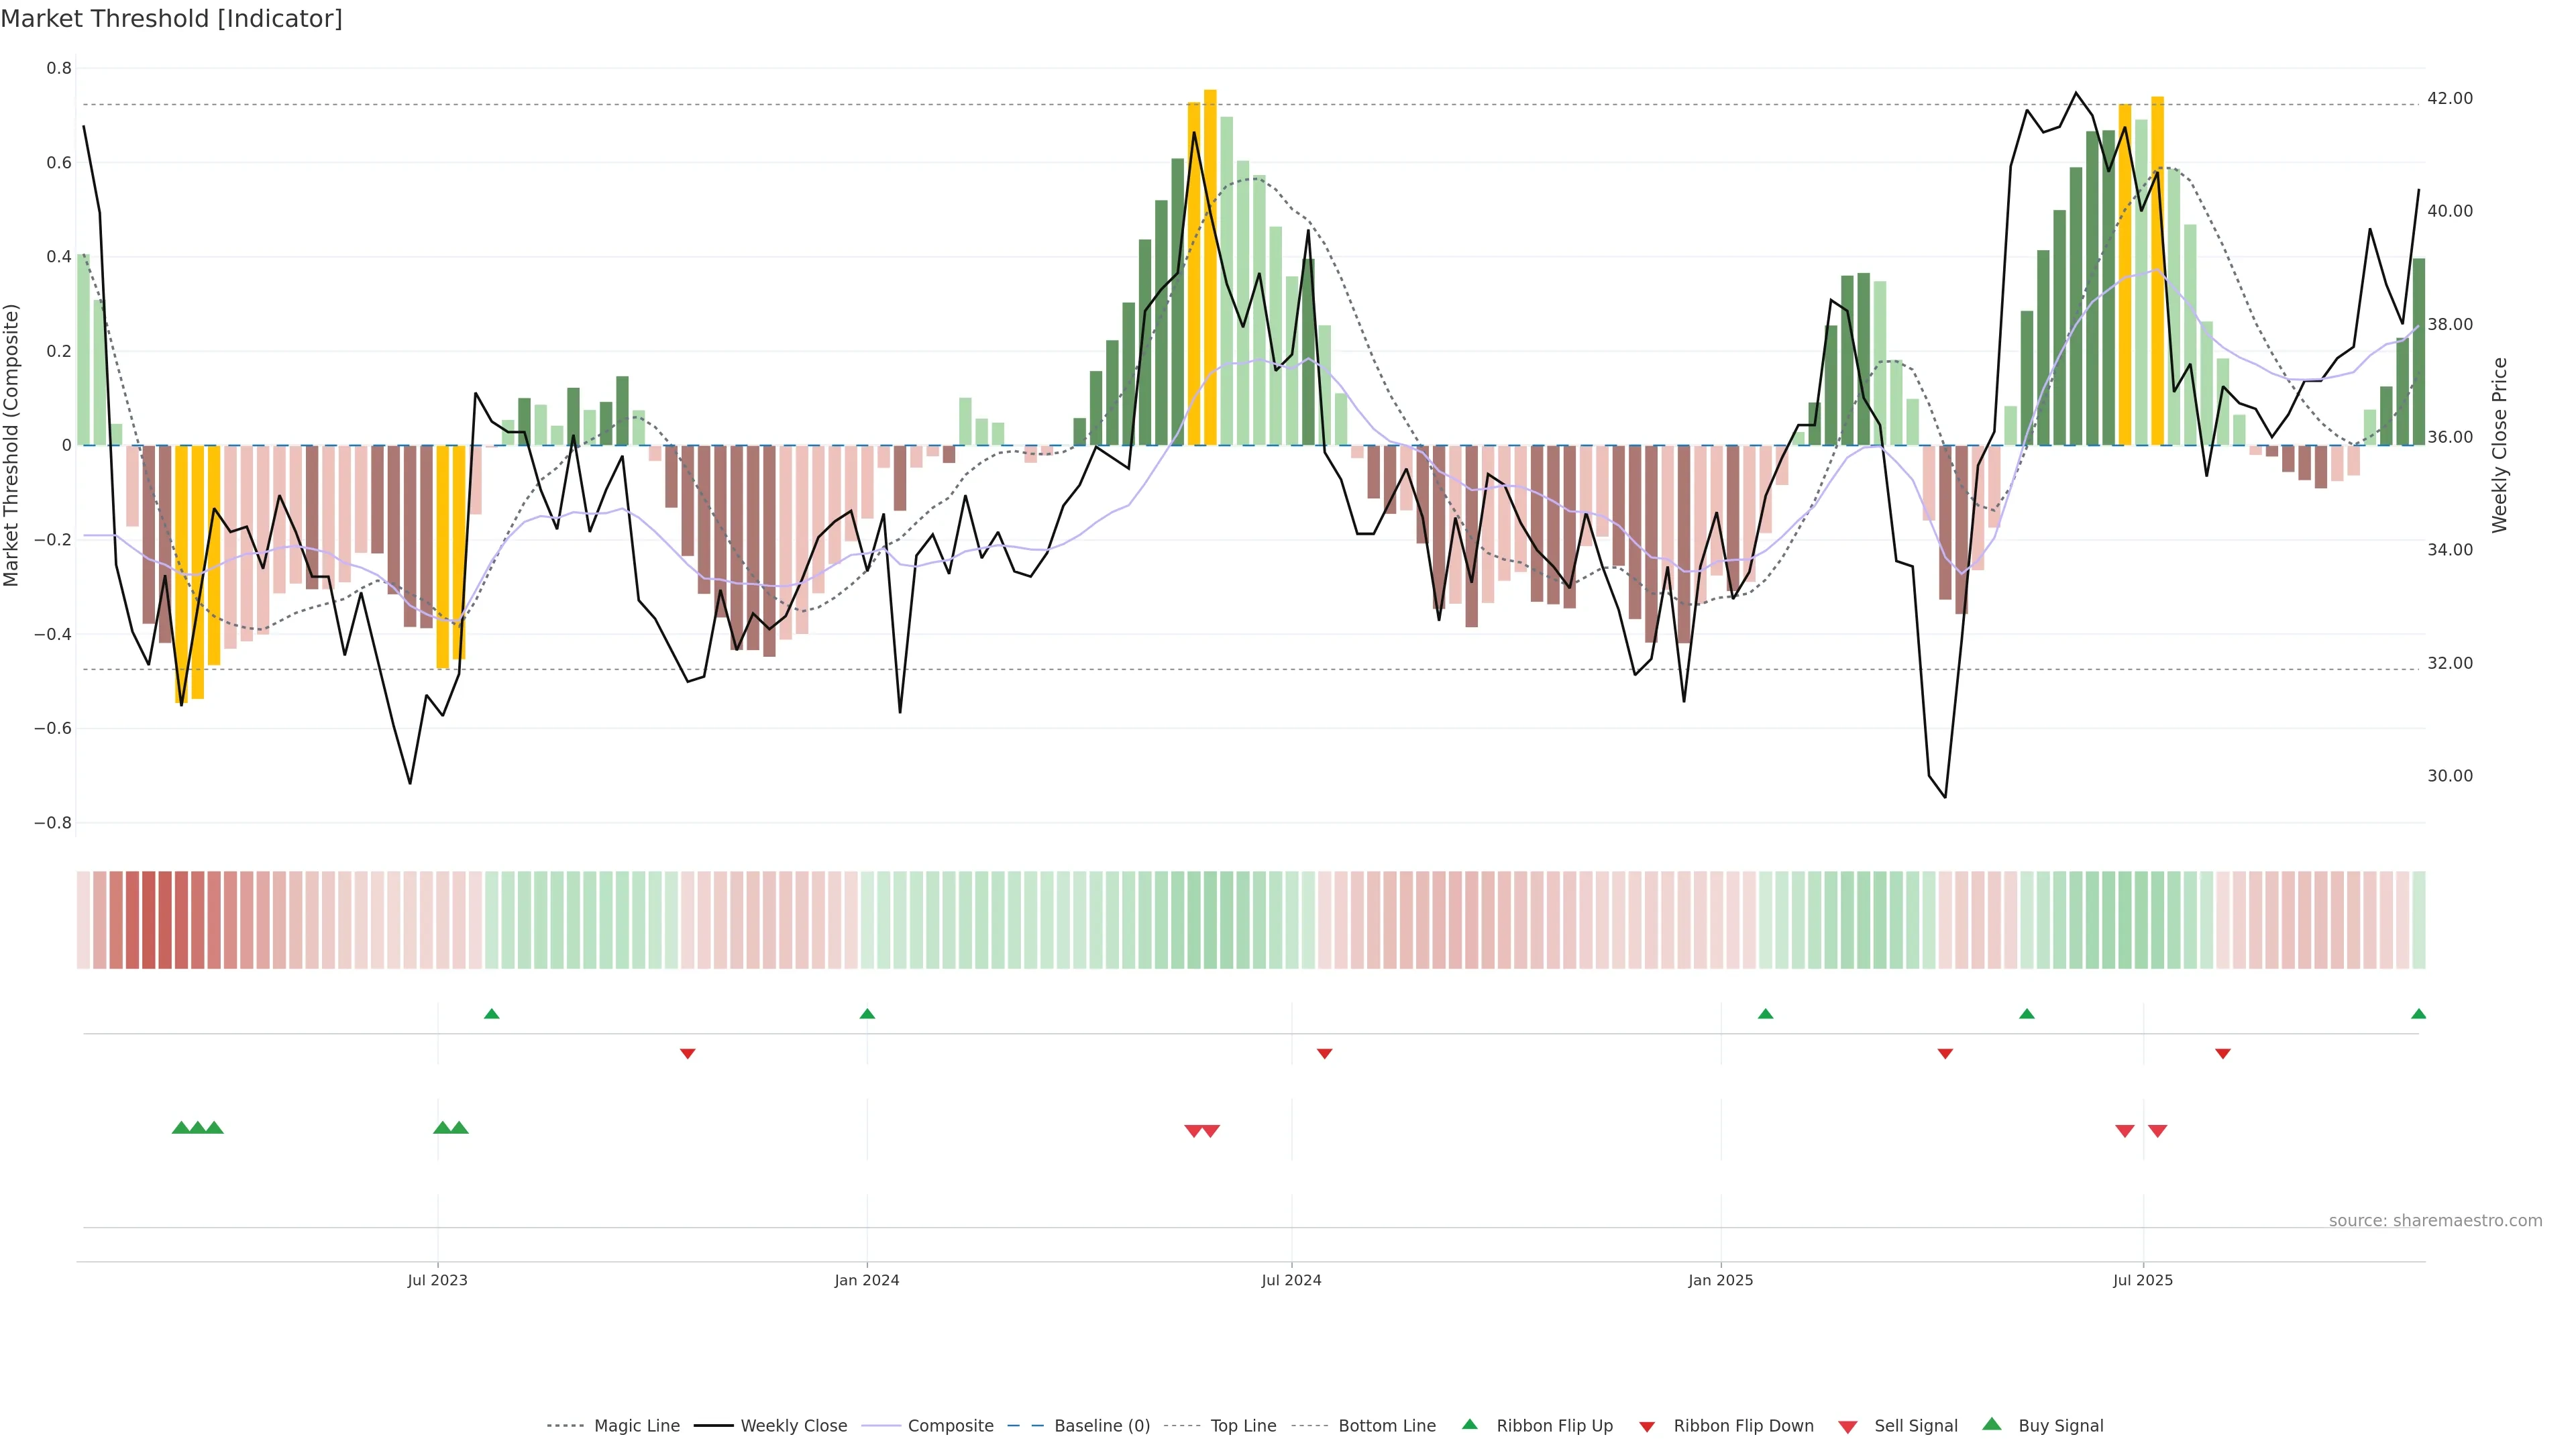Click the last red sell signal triangle
The image size is (2576, 1449).
[2157, 1131]
